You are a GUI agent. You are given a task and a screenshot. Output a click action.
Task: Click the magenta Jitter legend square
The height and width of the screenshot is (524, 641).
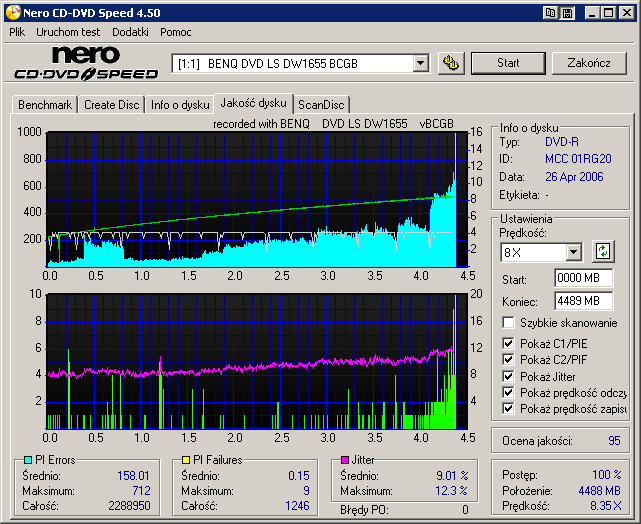(x=345, y=460)
